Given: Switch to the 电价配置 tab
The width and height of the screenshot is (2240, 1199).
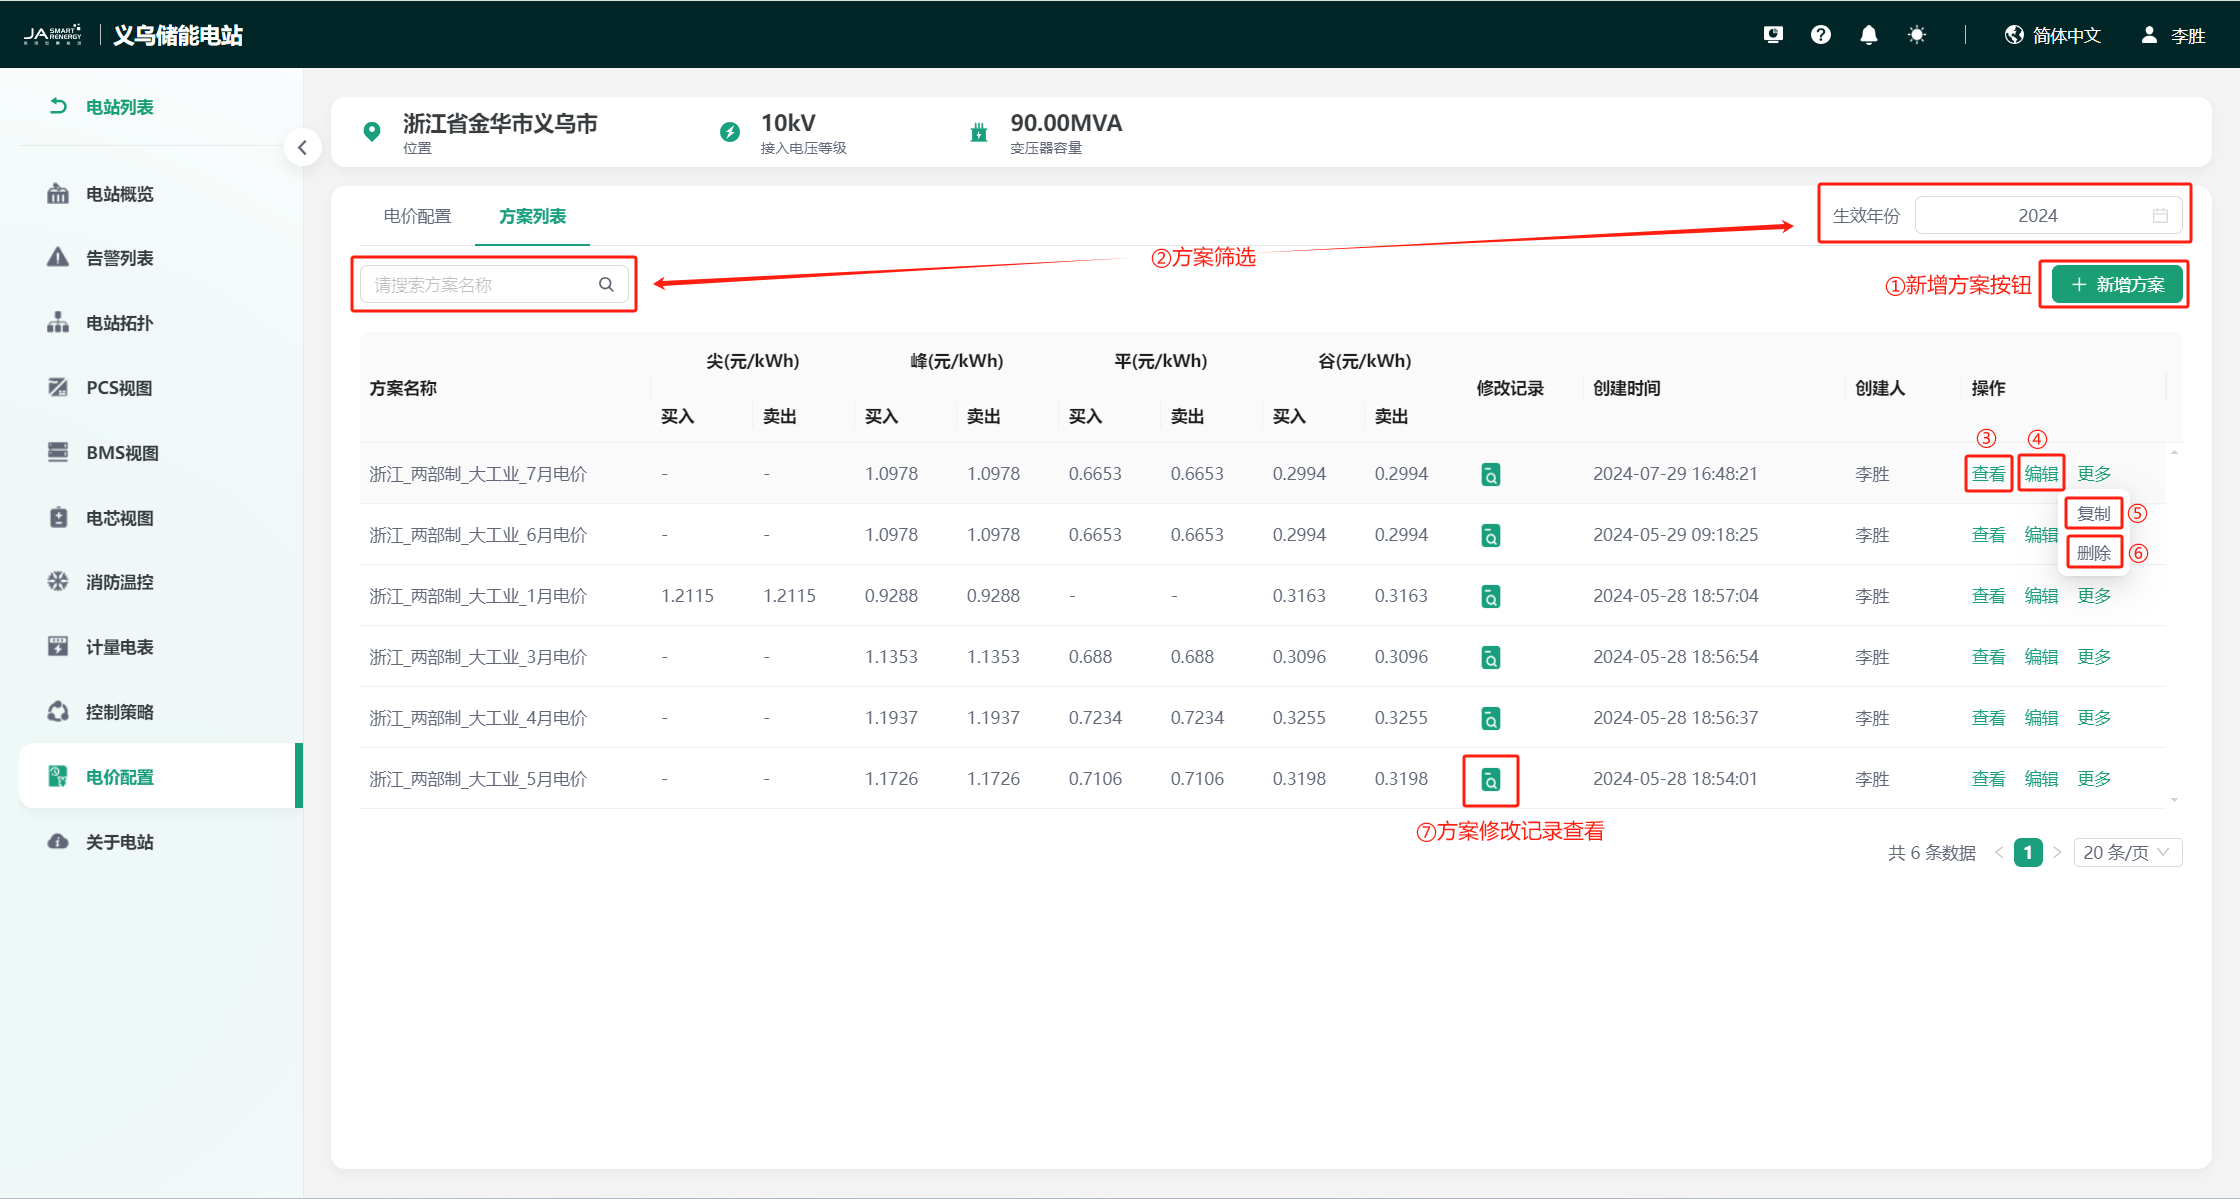Looking at the screenshot, I should tap(417, 216).
